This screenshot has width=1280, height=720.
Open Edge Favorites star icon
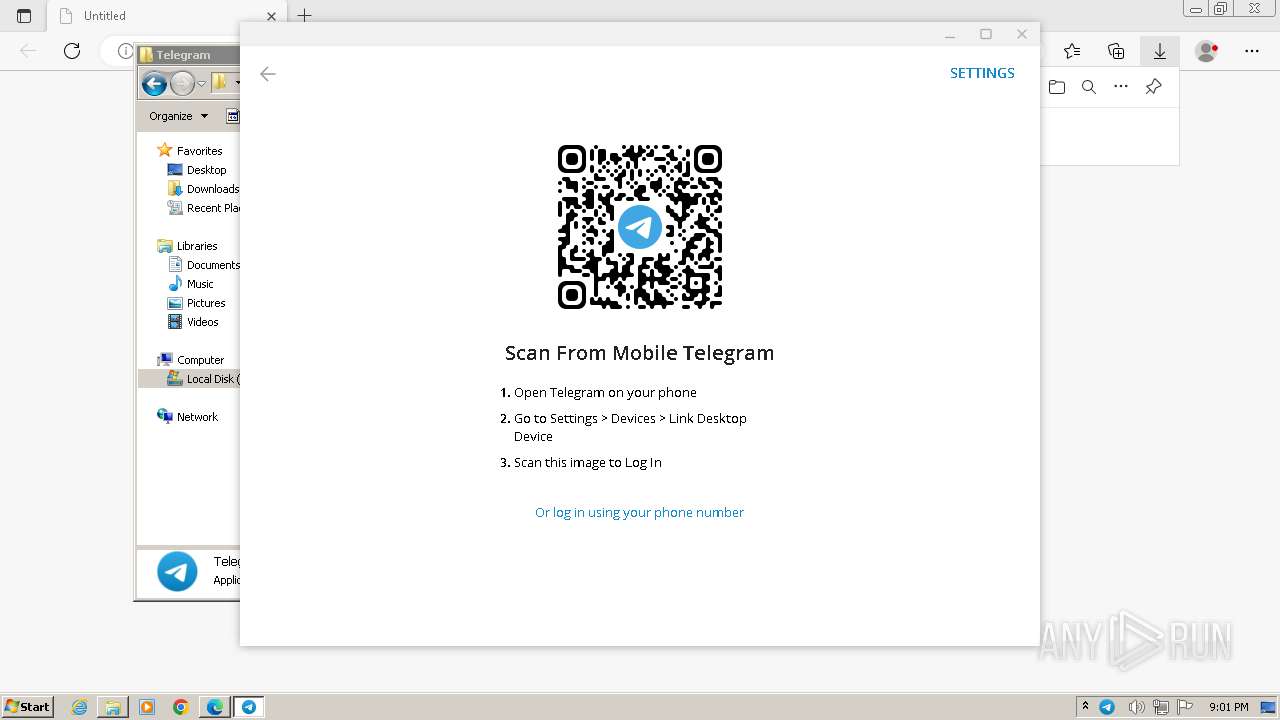[1072, 51]
